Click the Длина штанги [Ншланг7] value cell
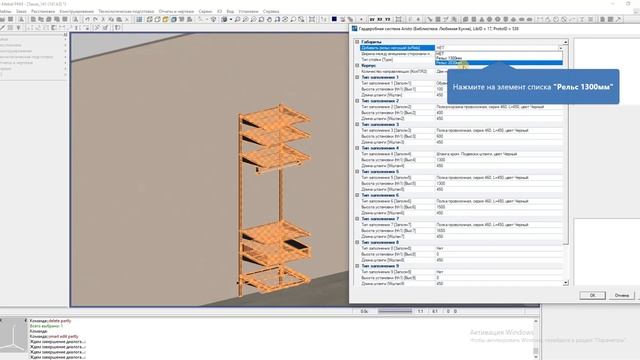640x360 pixels. tap(499, 236)
